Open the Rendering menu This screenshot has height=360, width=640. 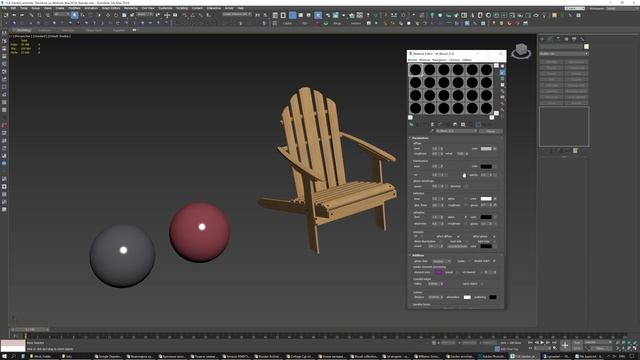pos(131,8)
